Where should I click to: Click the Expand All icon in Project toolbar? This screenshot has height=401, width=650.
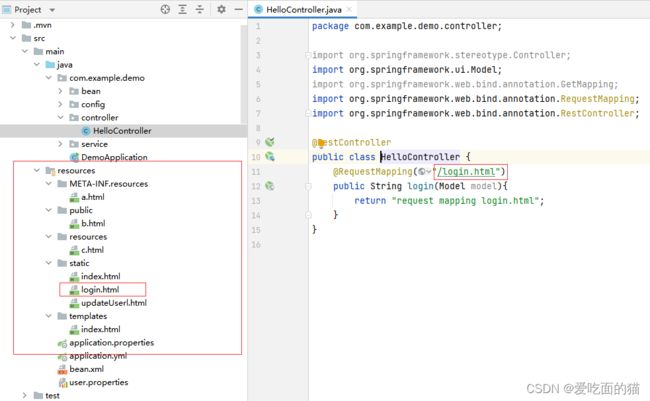click(182, 9)
